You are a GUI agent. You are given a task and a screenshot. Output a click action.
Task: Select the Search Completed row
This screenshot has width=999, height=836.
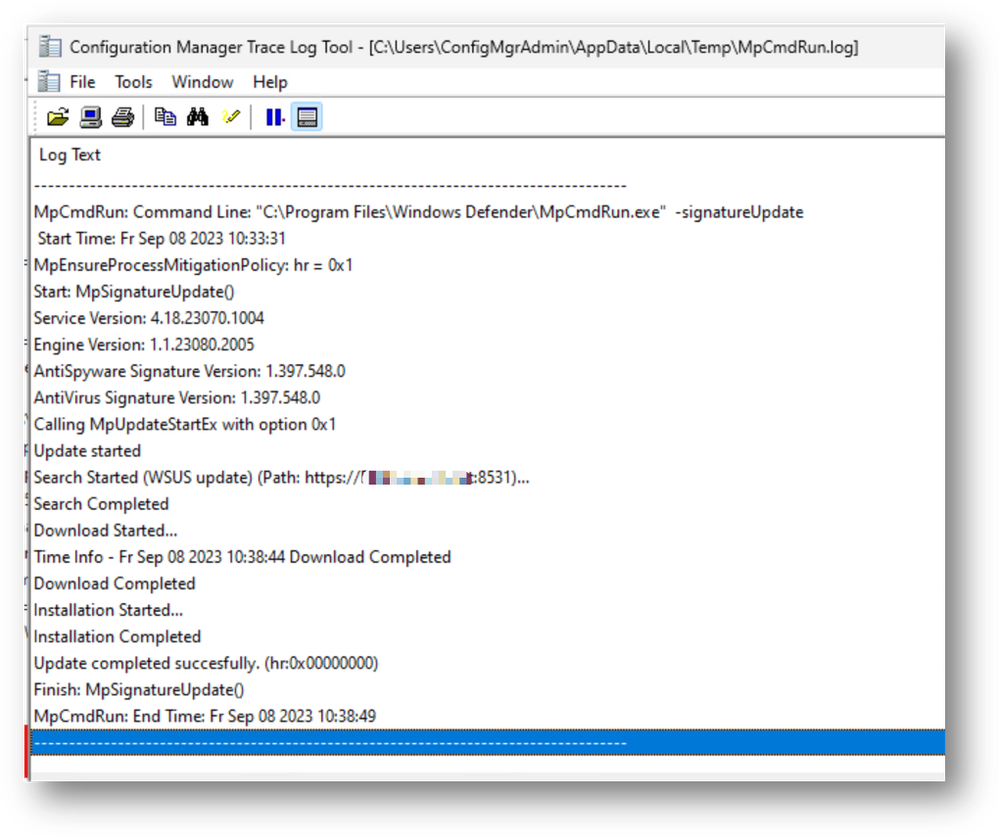tap(487, 504)
